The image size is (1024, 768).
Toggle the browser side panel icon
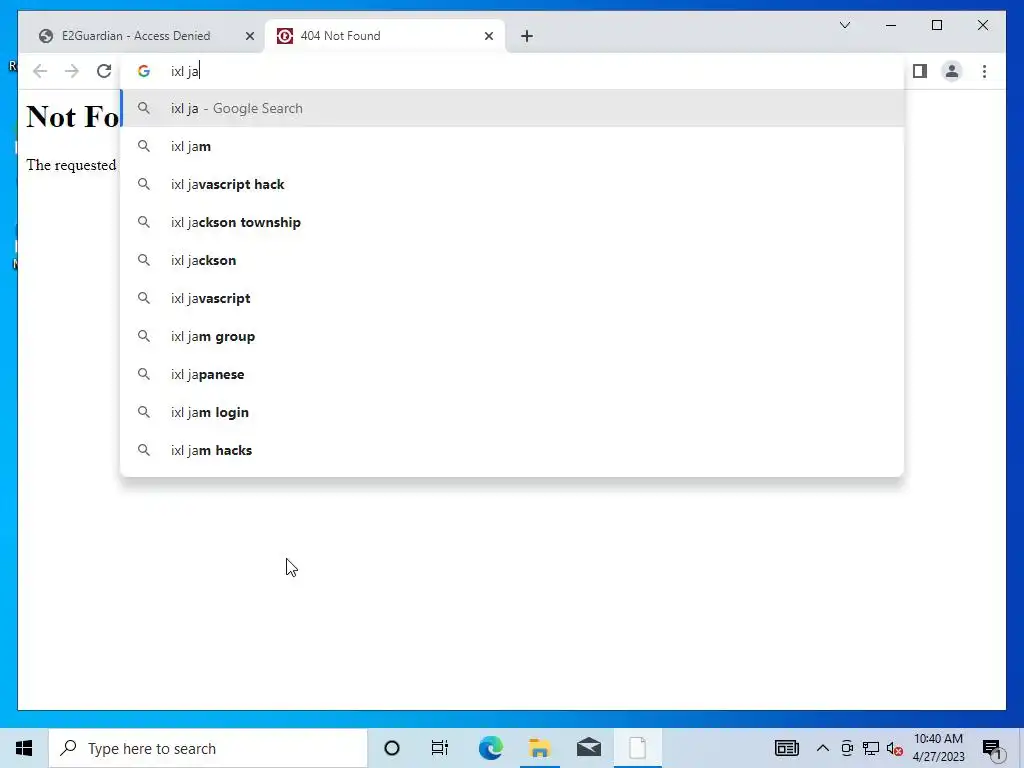(x=920, y=71)
